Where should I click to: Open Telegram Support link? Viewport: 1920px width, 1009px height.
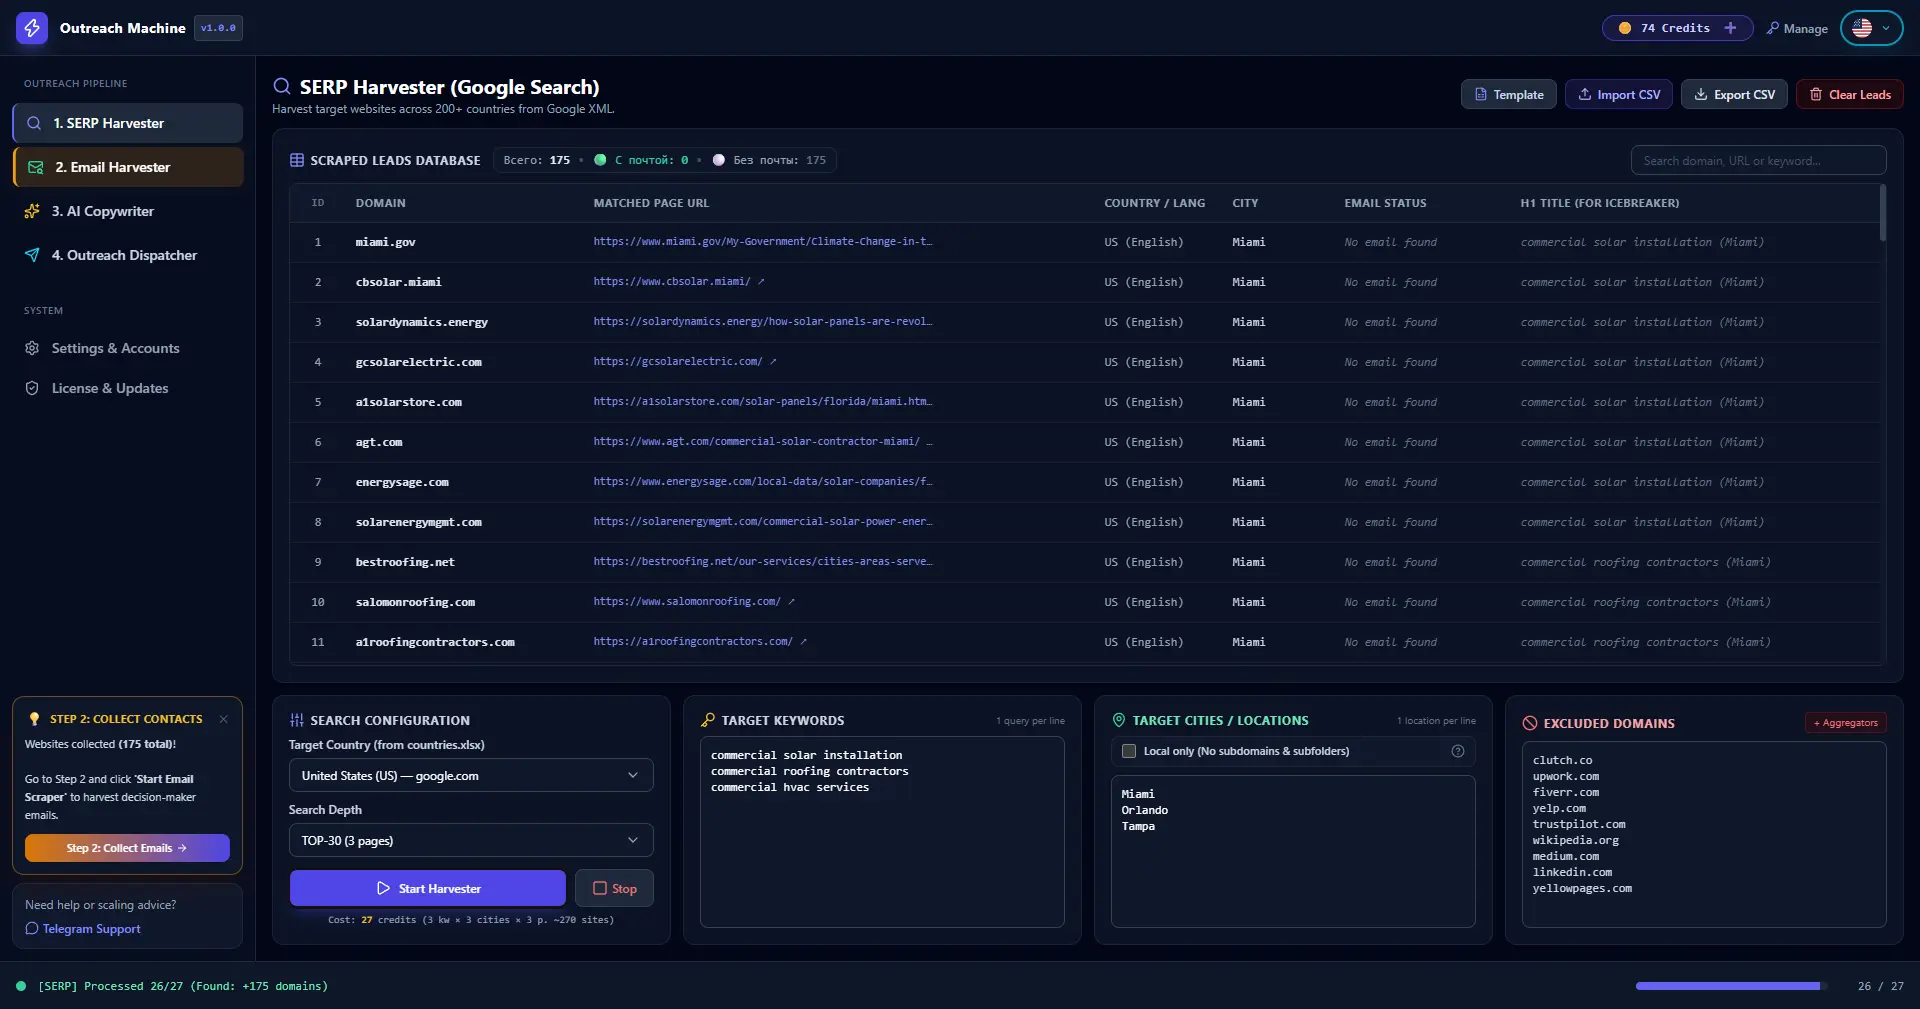(x=83, y=929)
